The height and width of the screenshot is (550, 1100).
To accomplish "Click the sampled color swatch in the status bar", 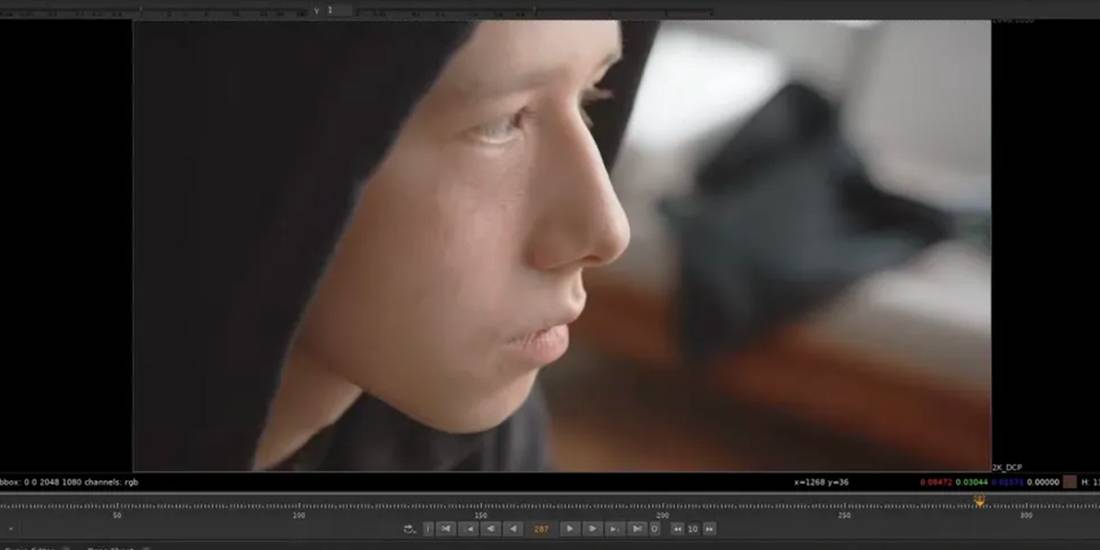I will click(x=1070, y=482).
